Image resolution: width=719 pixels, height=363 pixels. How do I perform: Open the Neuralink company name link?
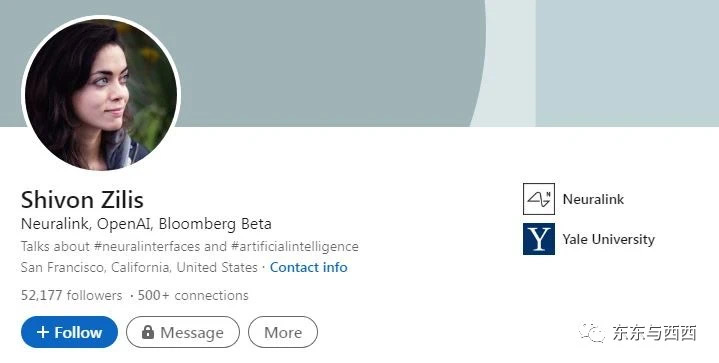coord(593,199)
